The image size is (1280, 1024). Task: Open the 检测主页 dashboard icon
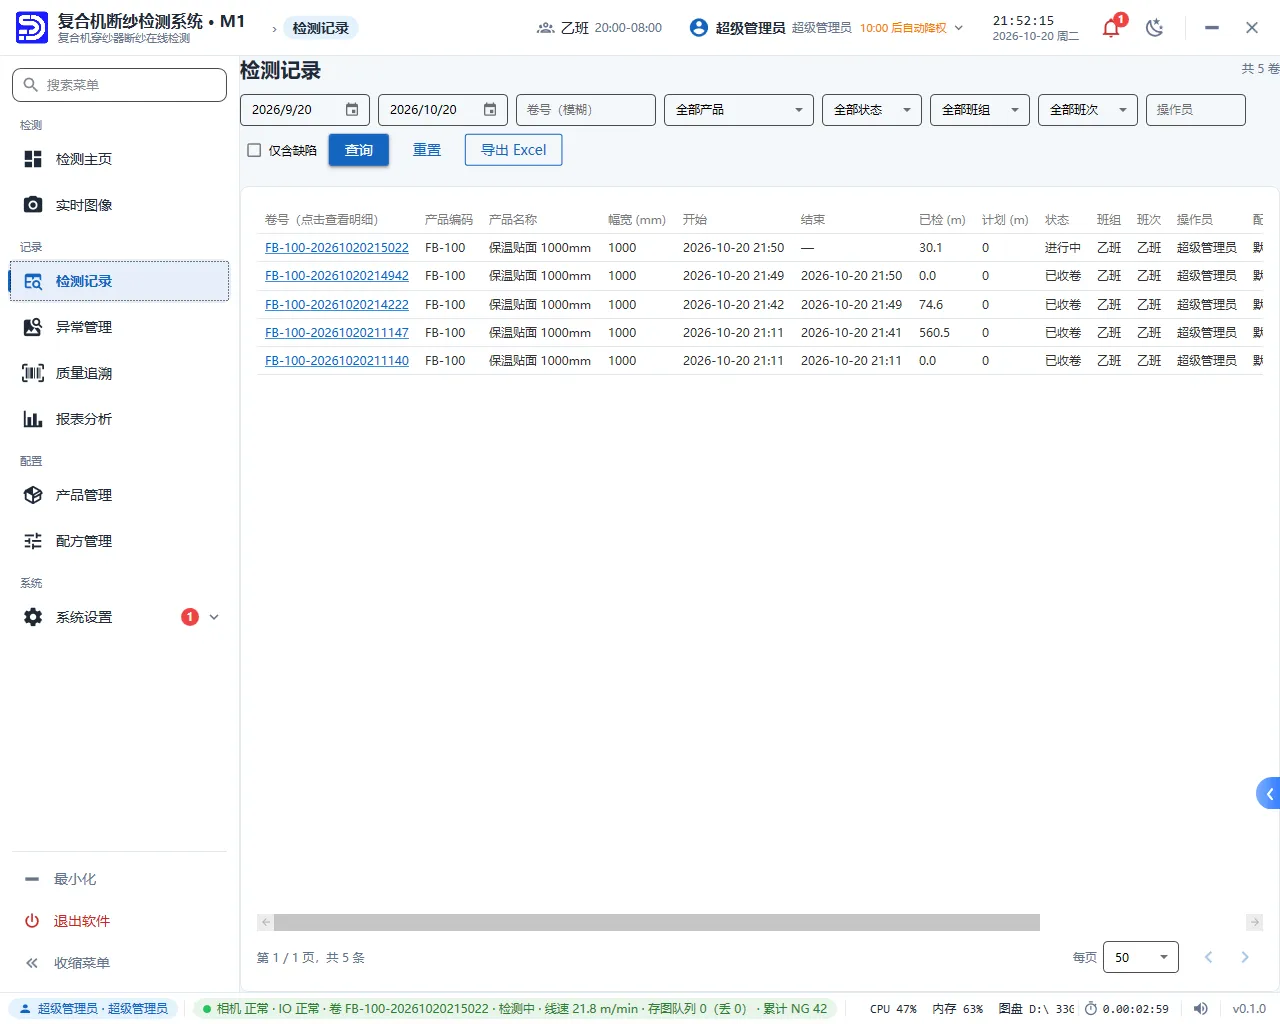click(33, 159)
